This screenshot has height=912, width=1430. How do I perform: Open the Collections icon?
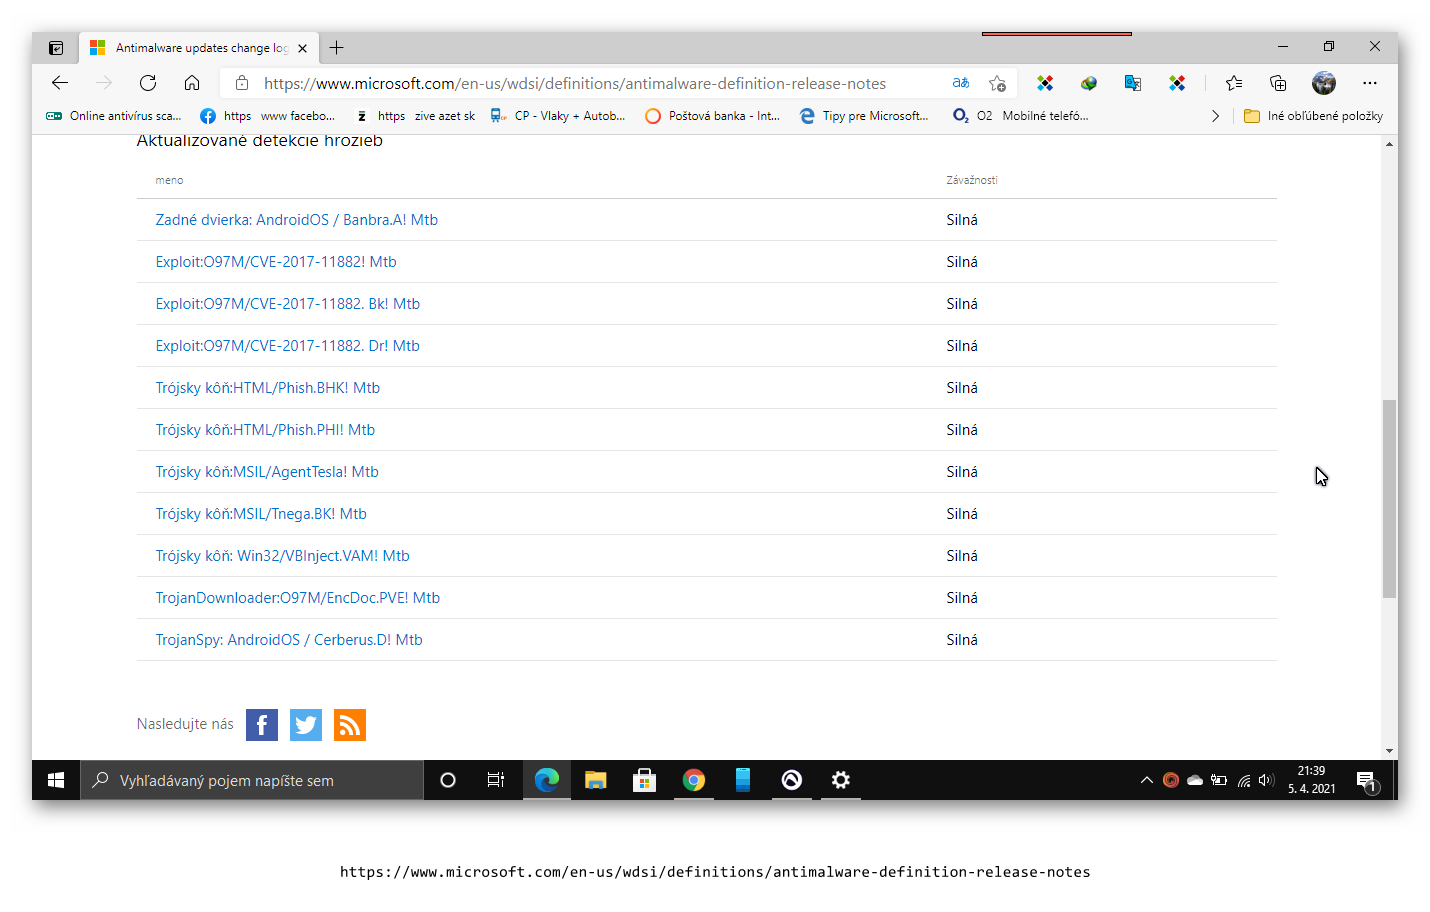(x=1278, y=83)
